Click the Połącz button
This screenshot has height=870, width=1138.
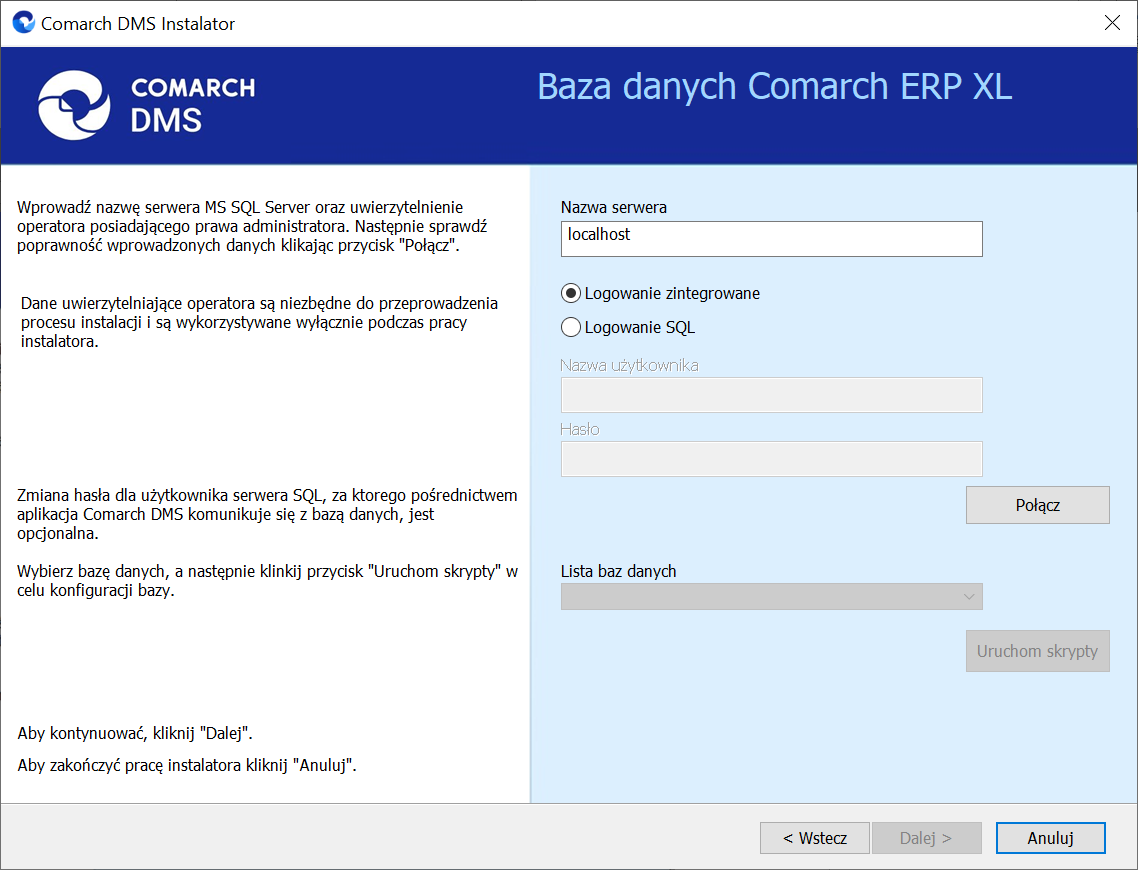[x=1037, y=505]
